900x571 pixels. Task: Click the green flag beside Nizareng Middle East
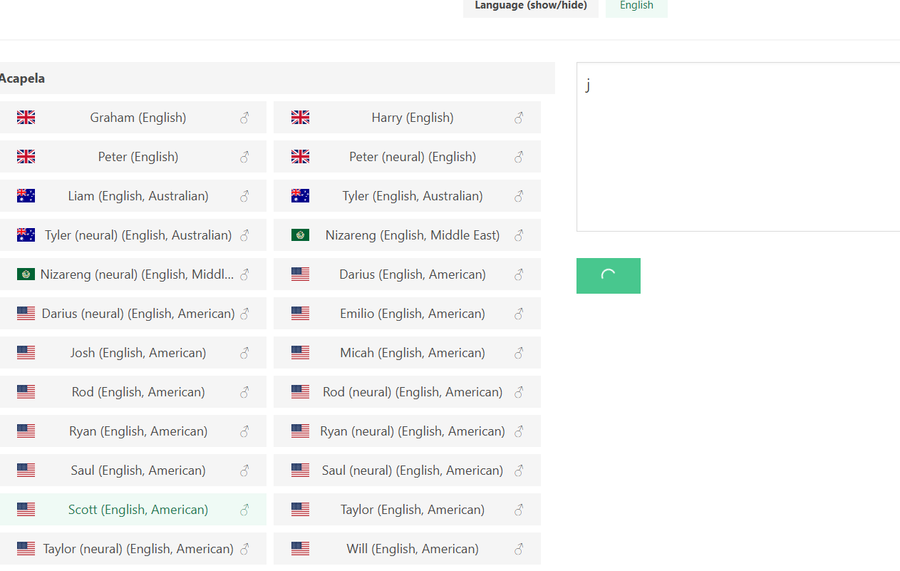300,235
